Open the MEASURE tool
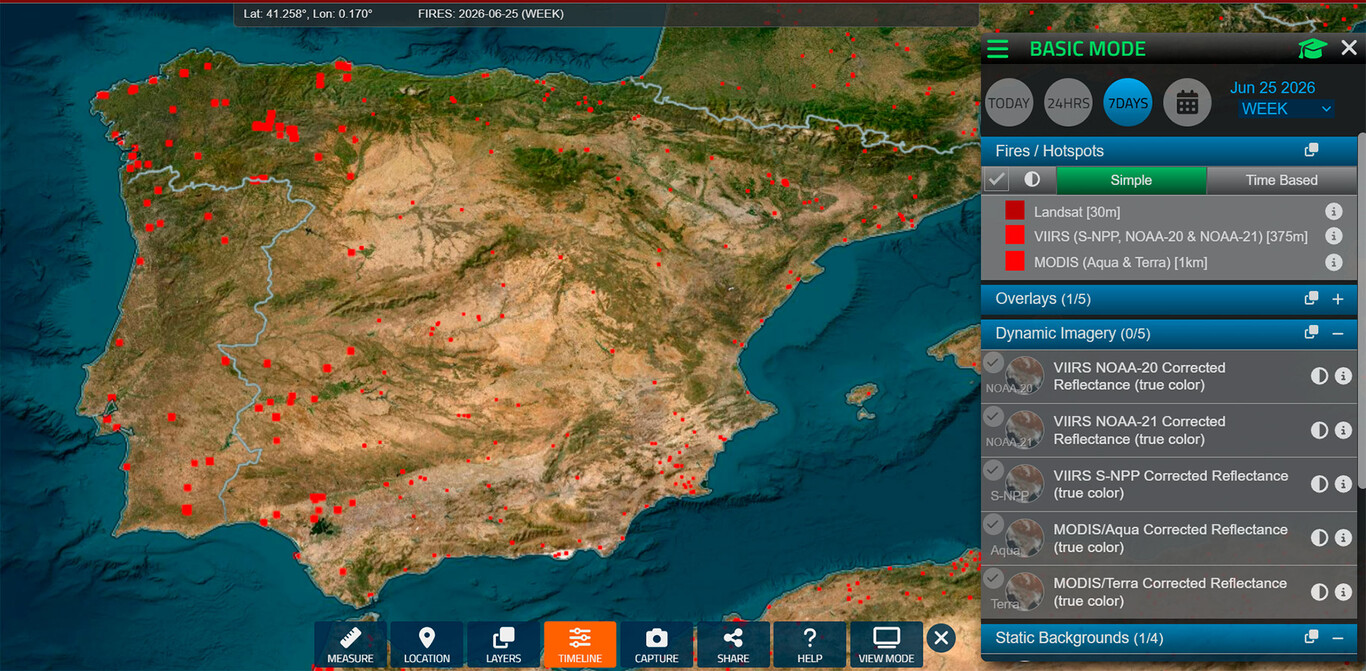This screenshot has width=1366, height=671. coord(350,645)
